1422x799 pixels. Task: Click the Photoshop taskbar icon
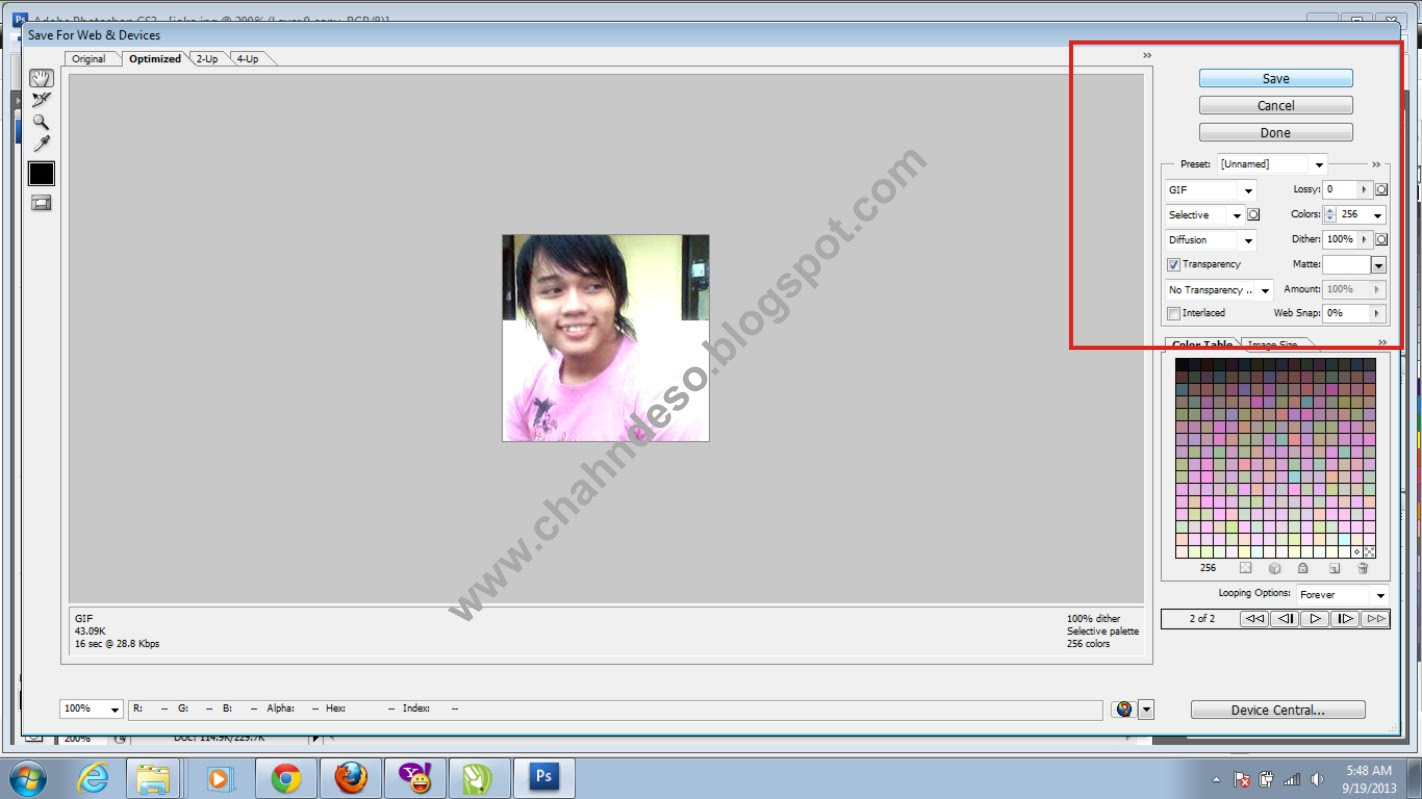click(x=544, y=778)
